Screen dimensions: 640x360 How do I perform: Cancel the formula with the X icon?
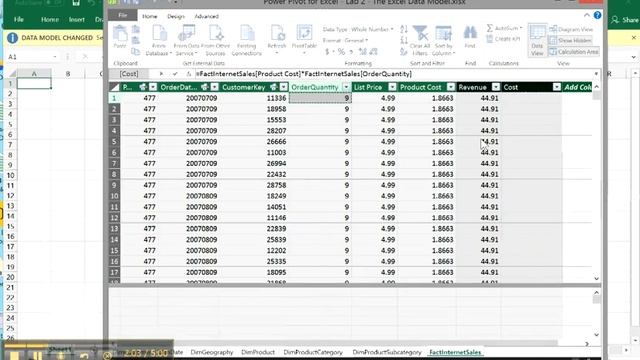click(161, 74)
